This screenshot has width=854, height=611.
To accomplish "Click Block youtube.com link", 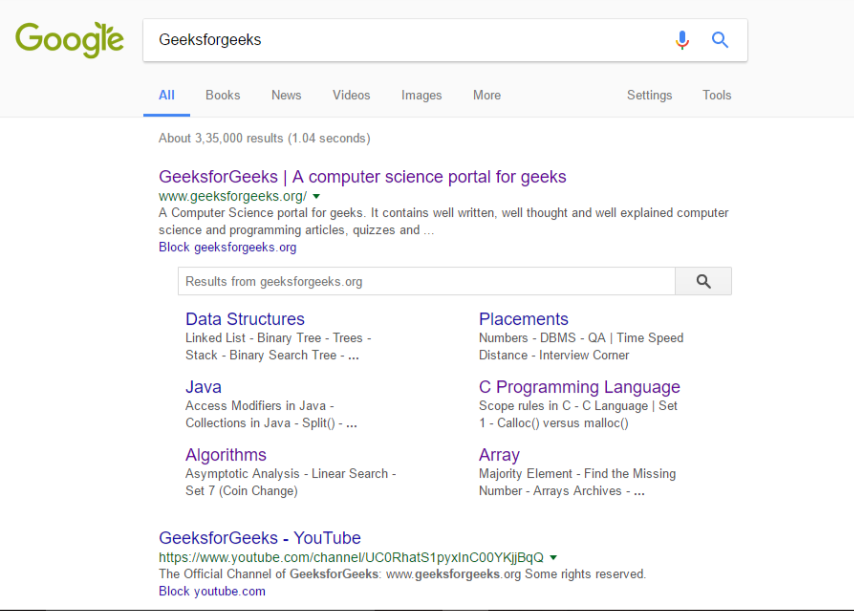I will pos(212,591).
